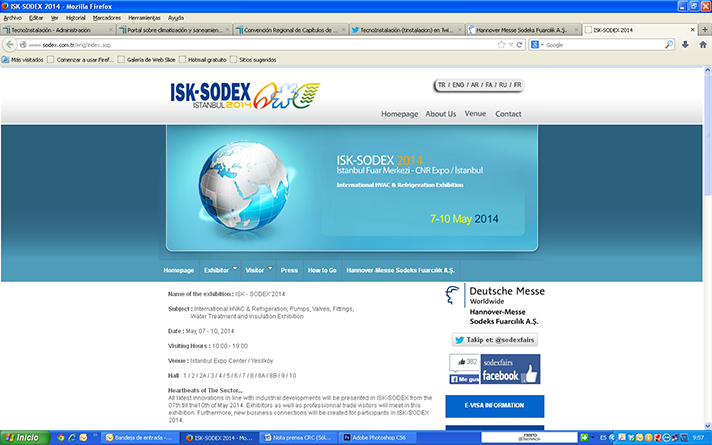Click the sodexfairs facebook banner

[x=510, y=369]
